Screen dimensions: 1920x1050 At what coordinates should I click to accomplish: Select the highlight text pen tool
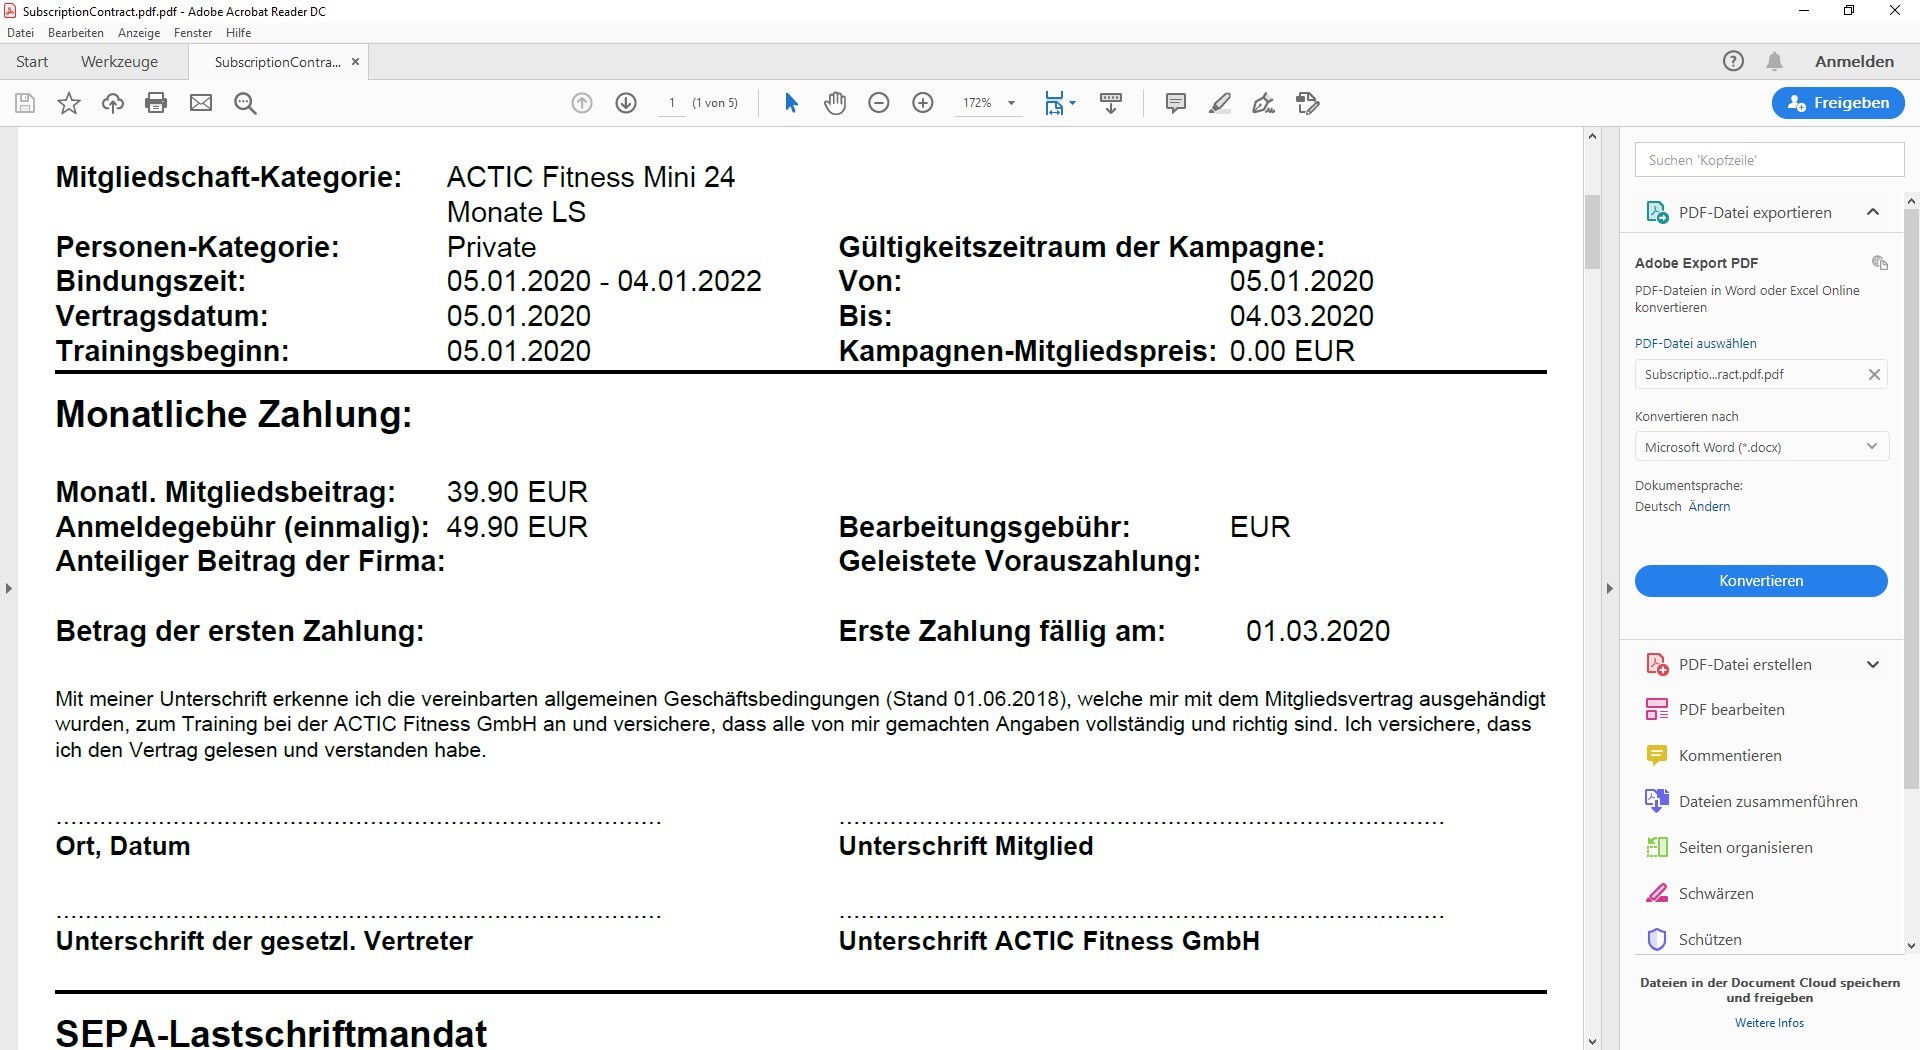click(1219, 103)
